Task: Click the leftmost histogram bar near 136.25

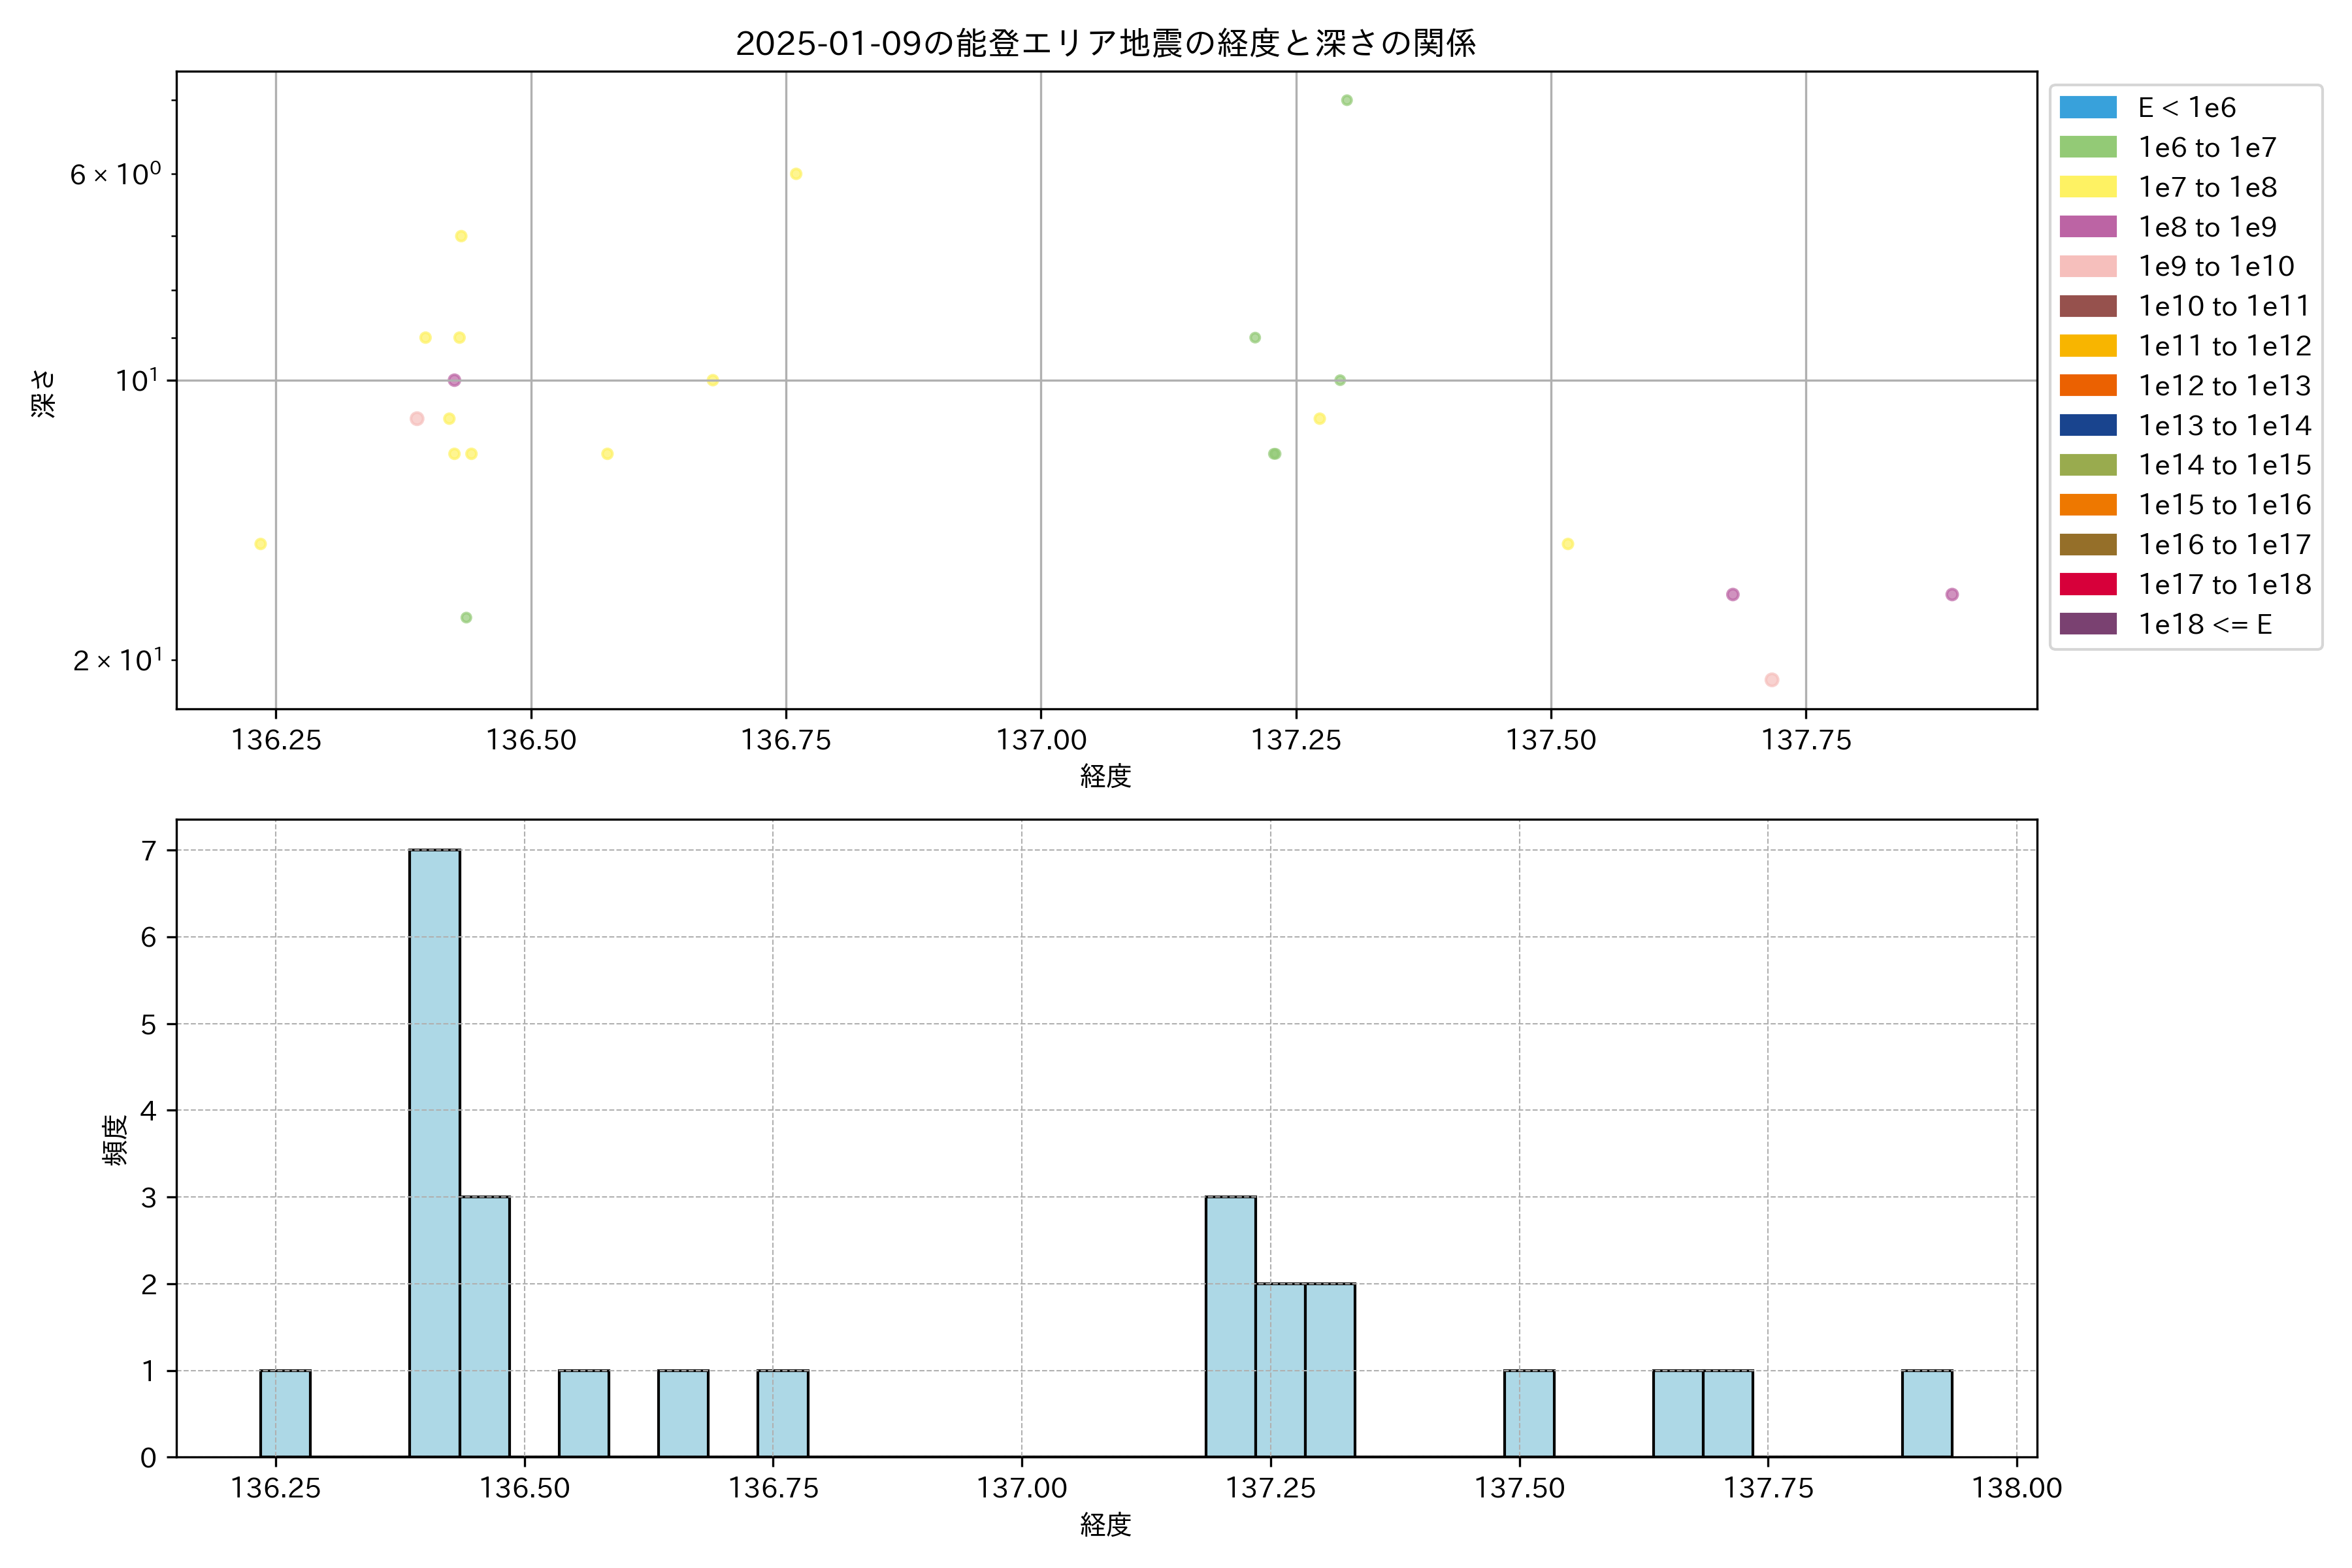Action: [285, 1413]
